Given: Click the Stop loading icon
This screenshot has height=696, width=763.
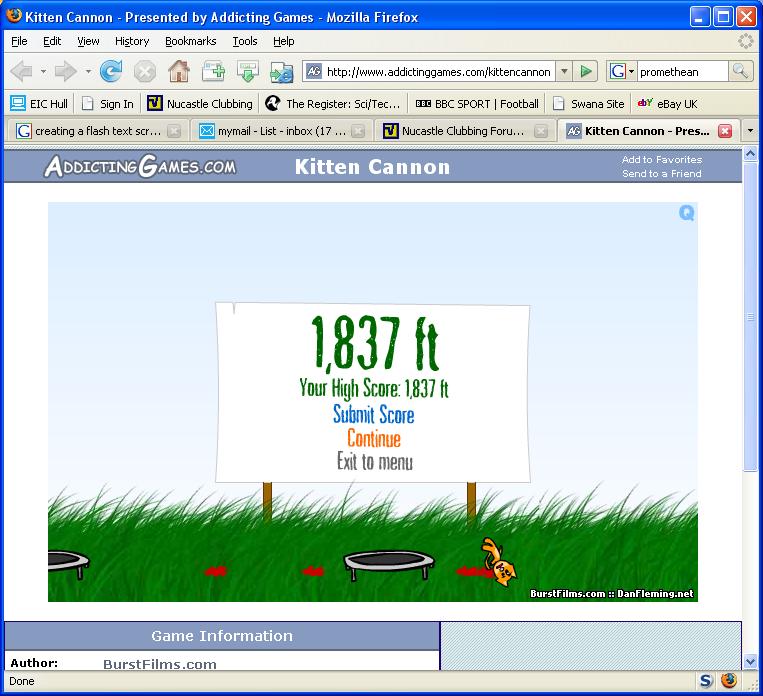Looking at the screenshot, I should pos(145,71).
